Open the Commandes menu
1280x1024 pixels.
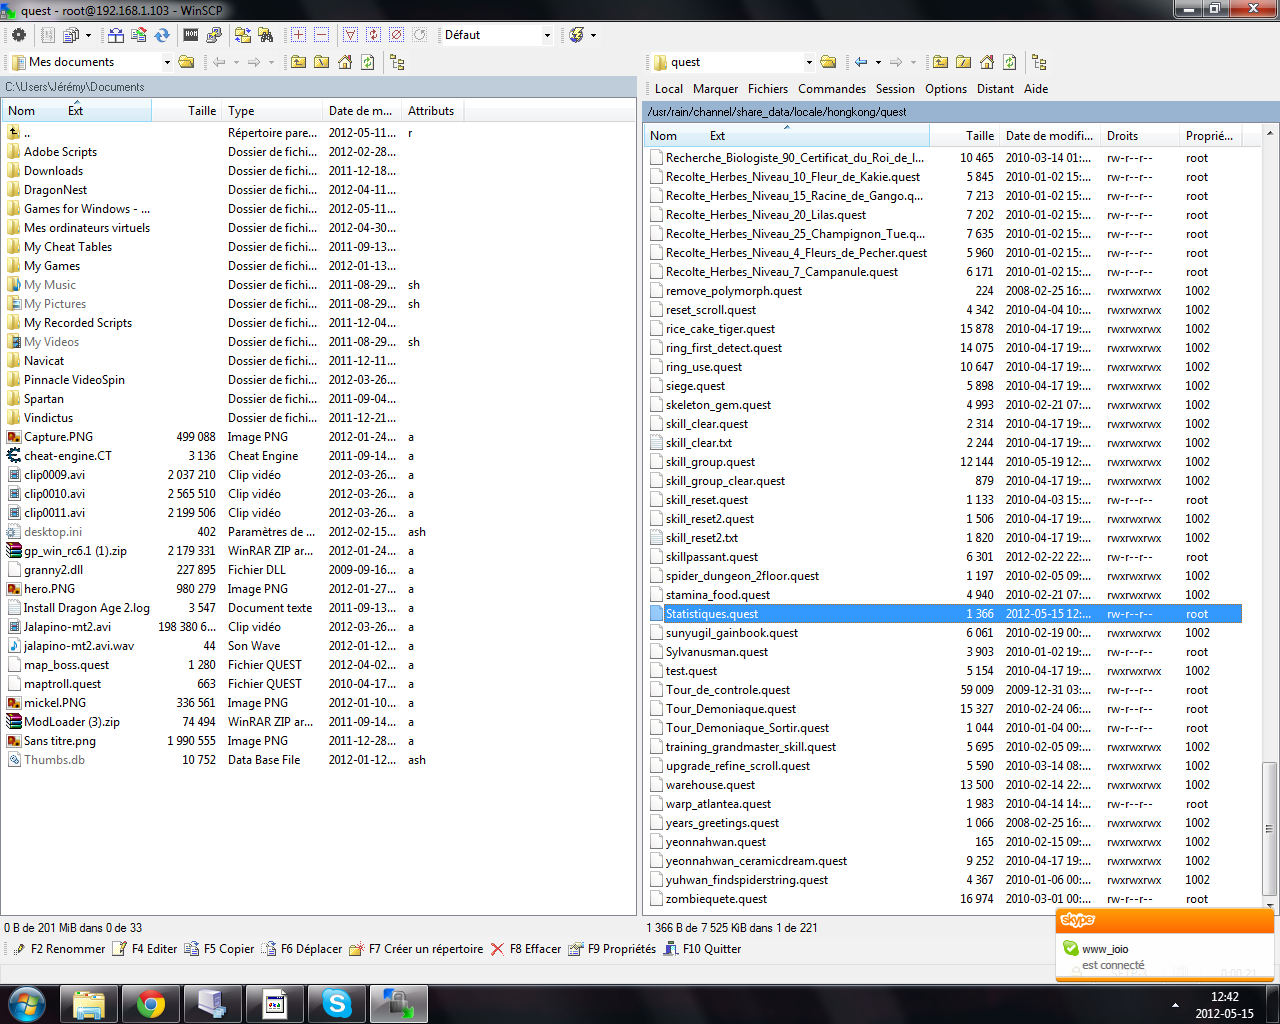pyautogui.click(x=832, y=89)
